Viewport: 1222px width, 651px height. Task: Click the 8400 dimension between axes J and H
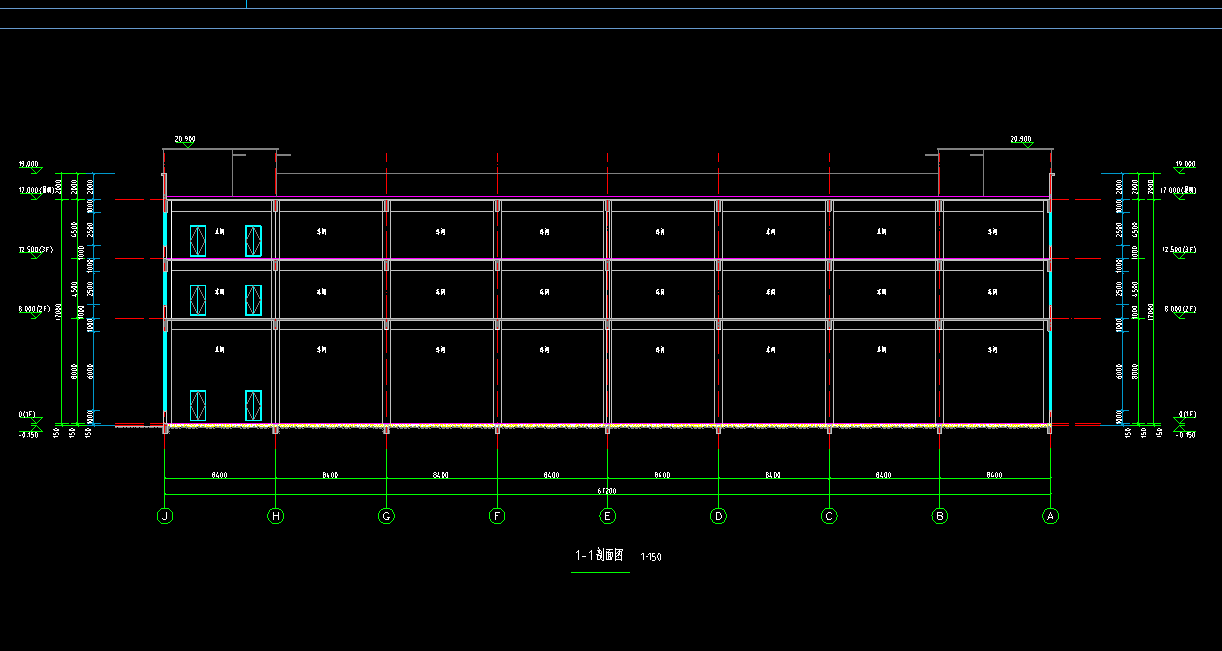click(219, 475)
